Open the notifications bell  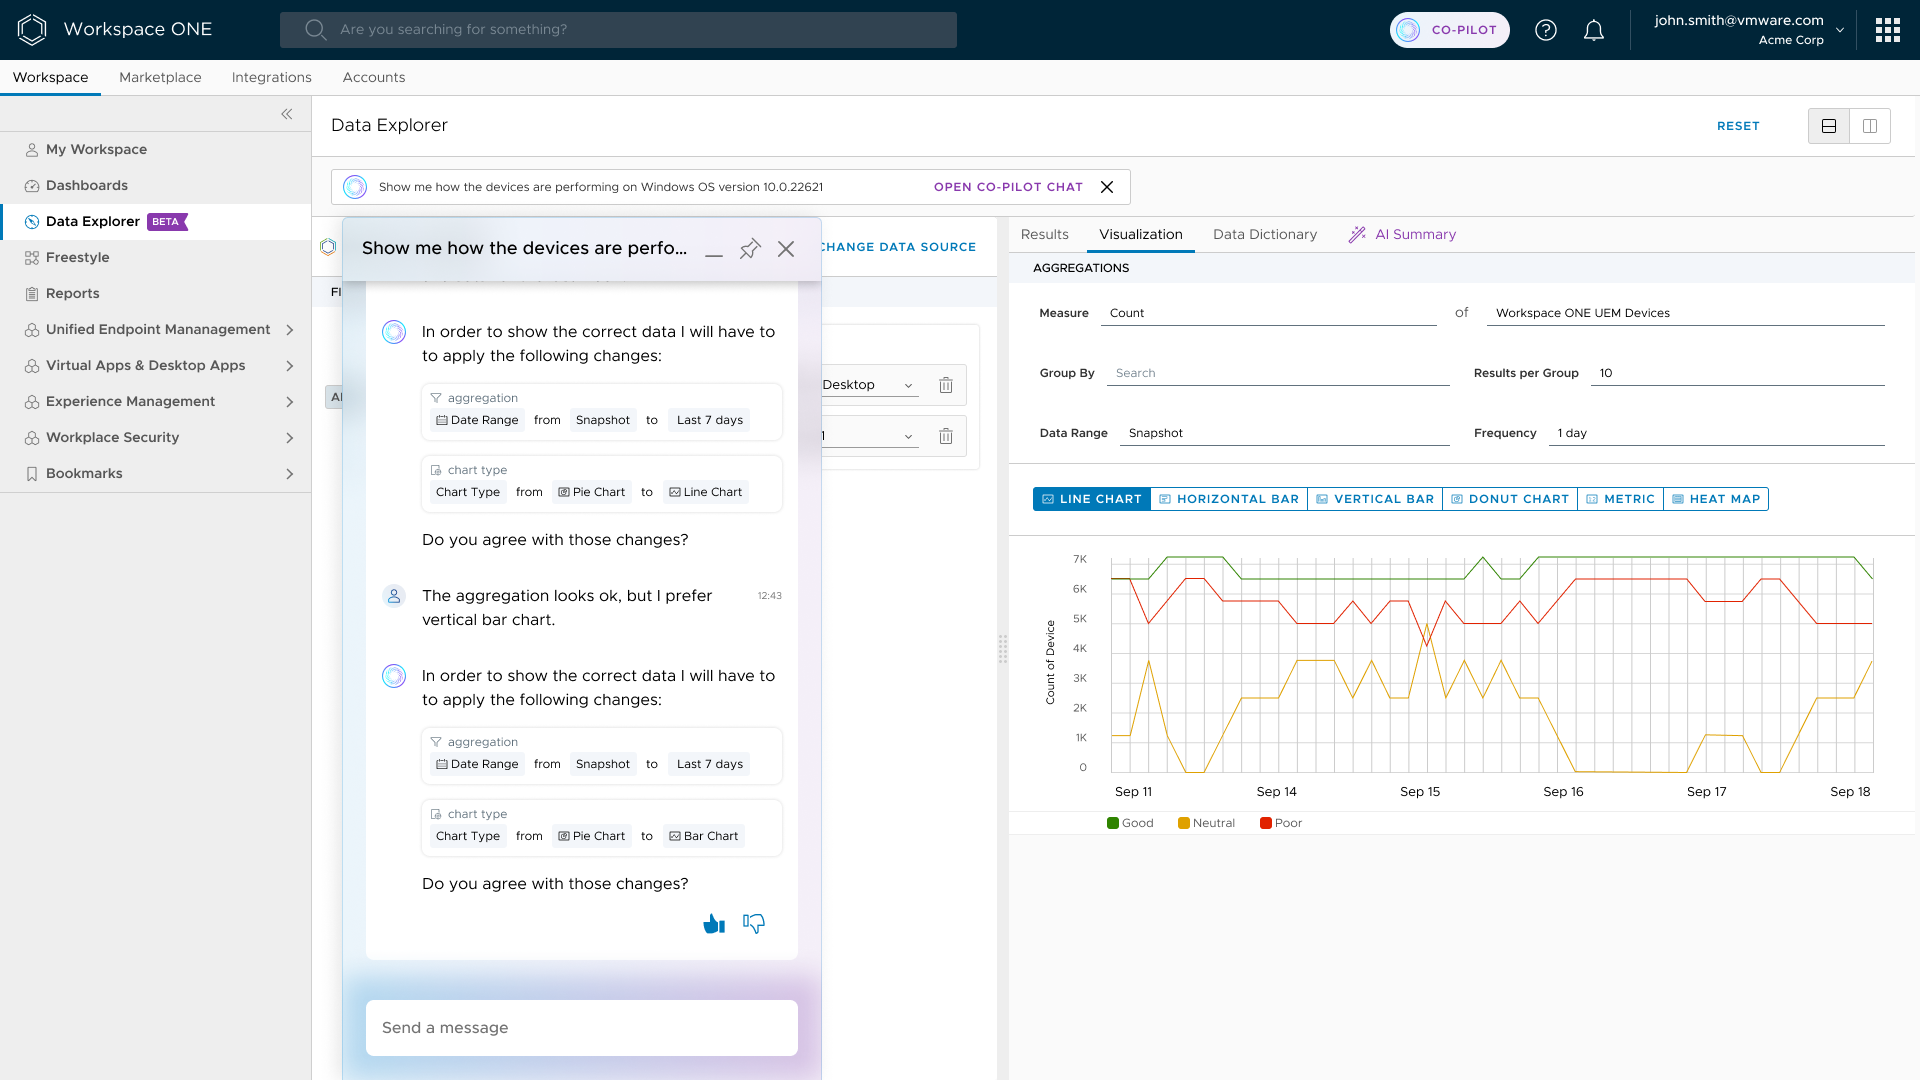point(1594,30)
